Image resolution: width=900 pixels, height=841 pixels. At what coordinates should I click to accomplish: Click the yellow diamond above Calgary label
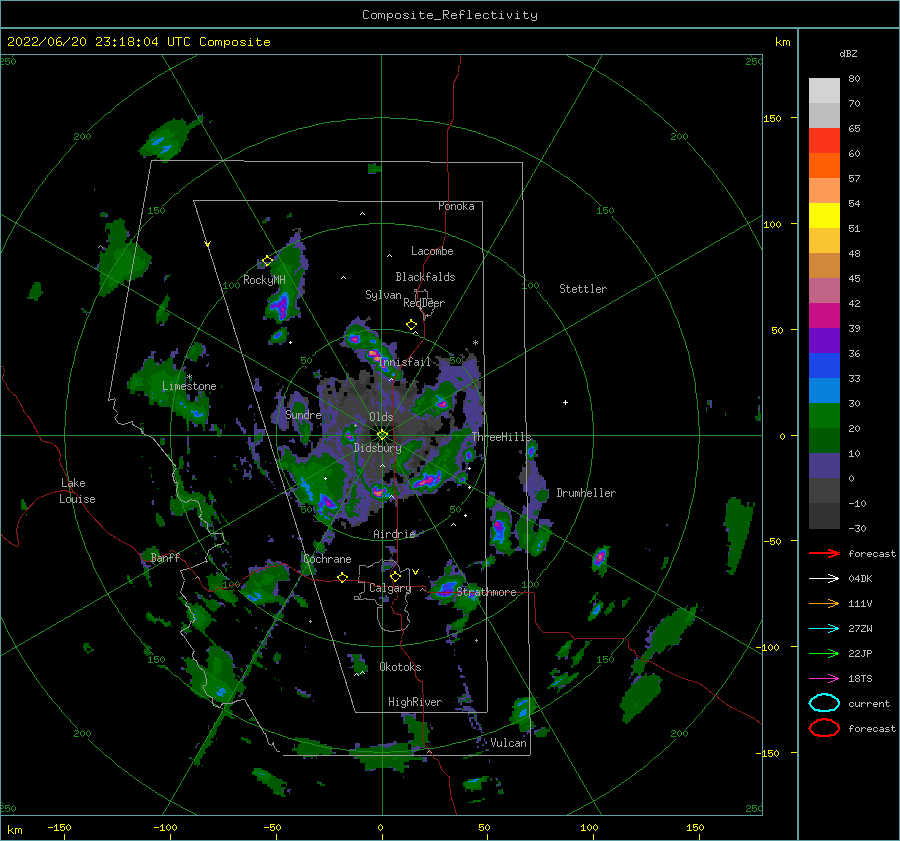coord(395,576)
